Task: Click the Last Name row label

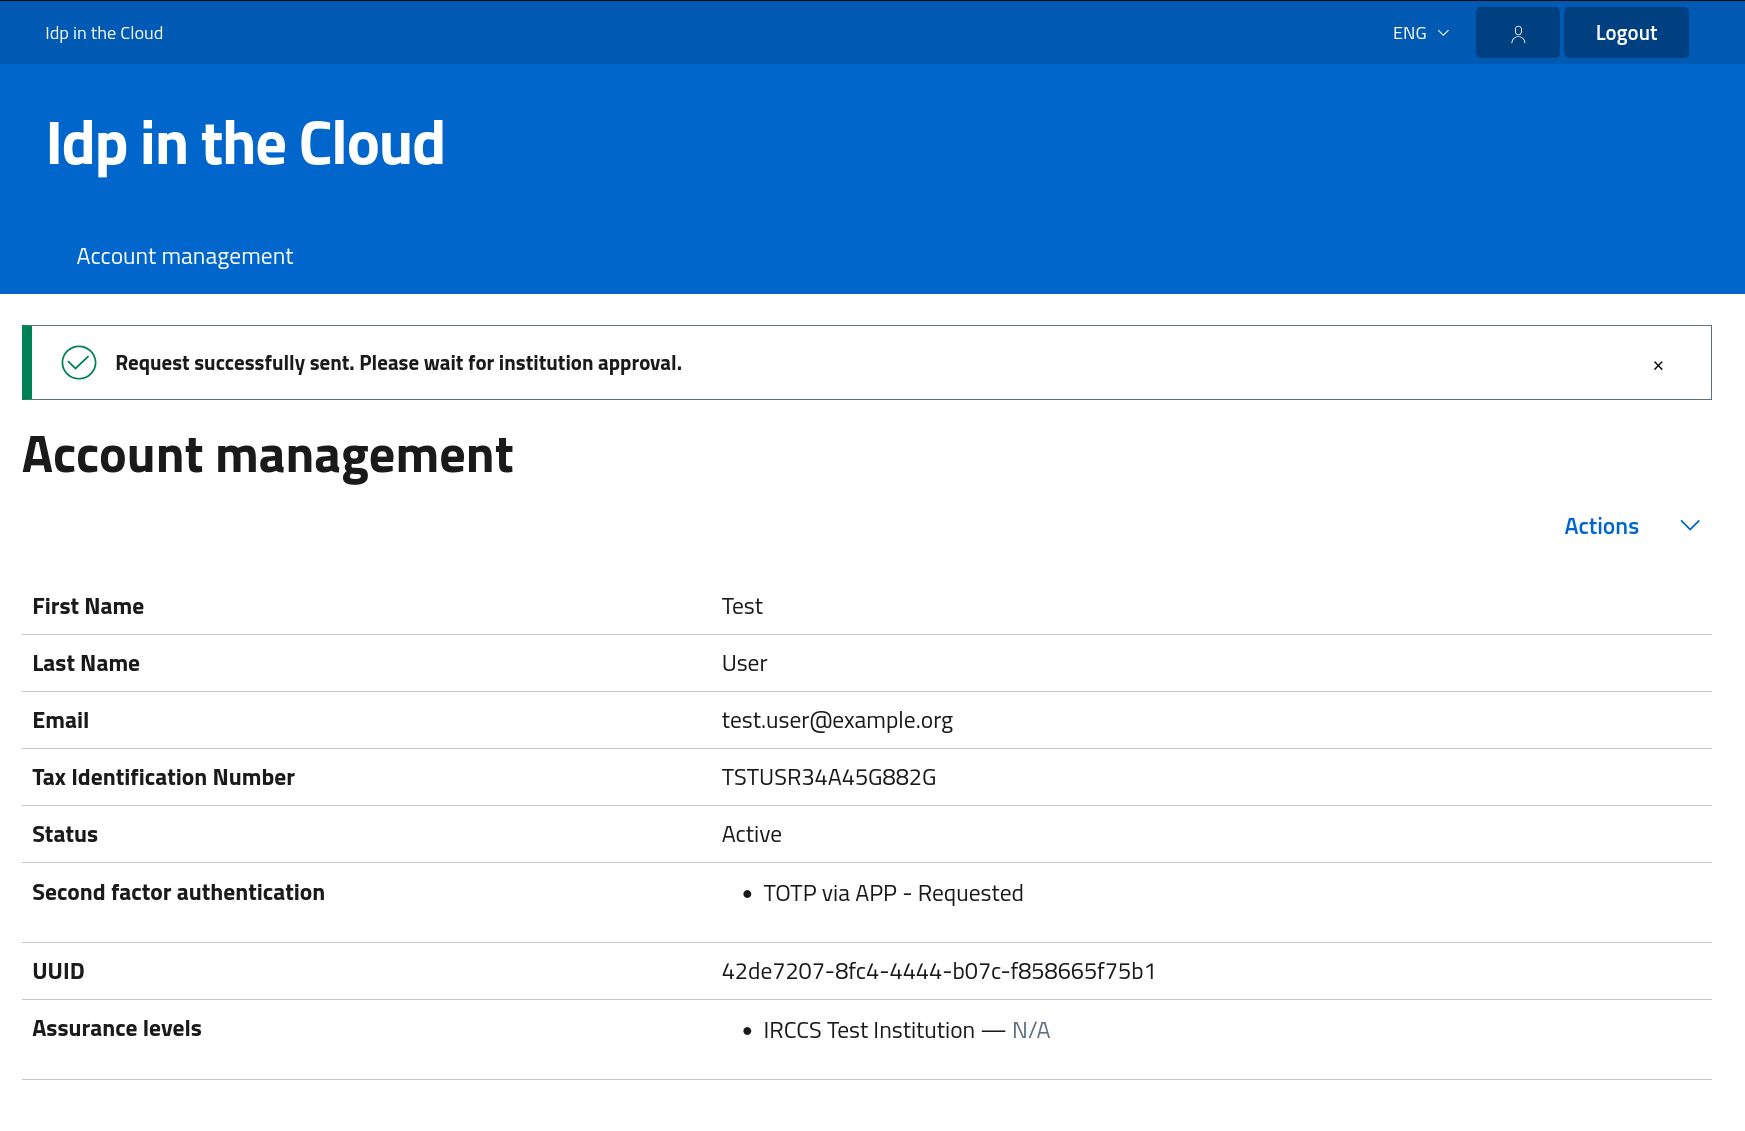Action: [x=86, y=663]
